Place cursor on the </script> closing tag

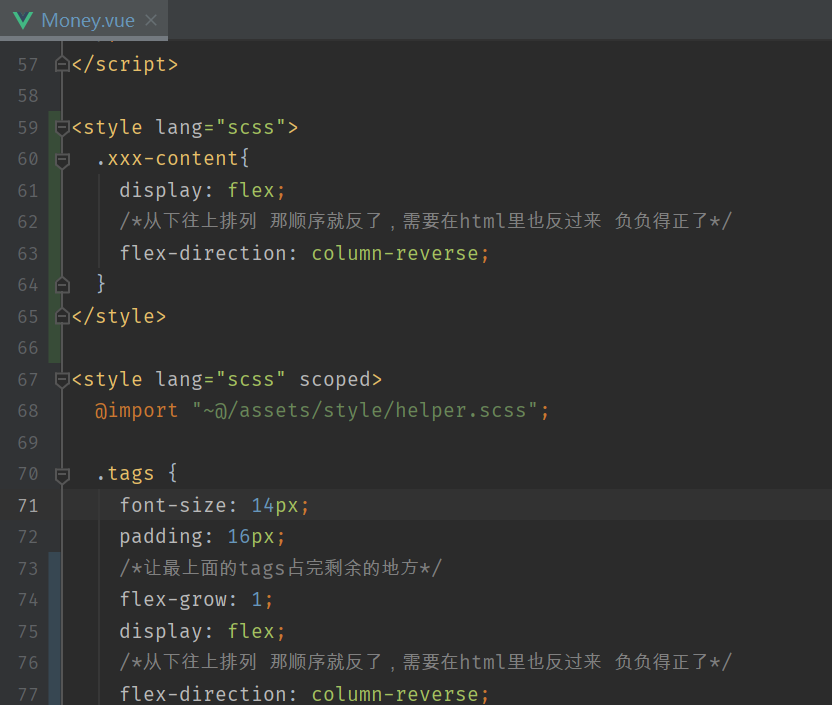(x=125, y=65)
